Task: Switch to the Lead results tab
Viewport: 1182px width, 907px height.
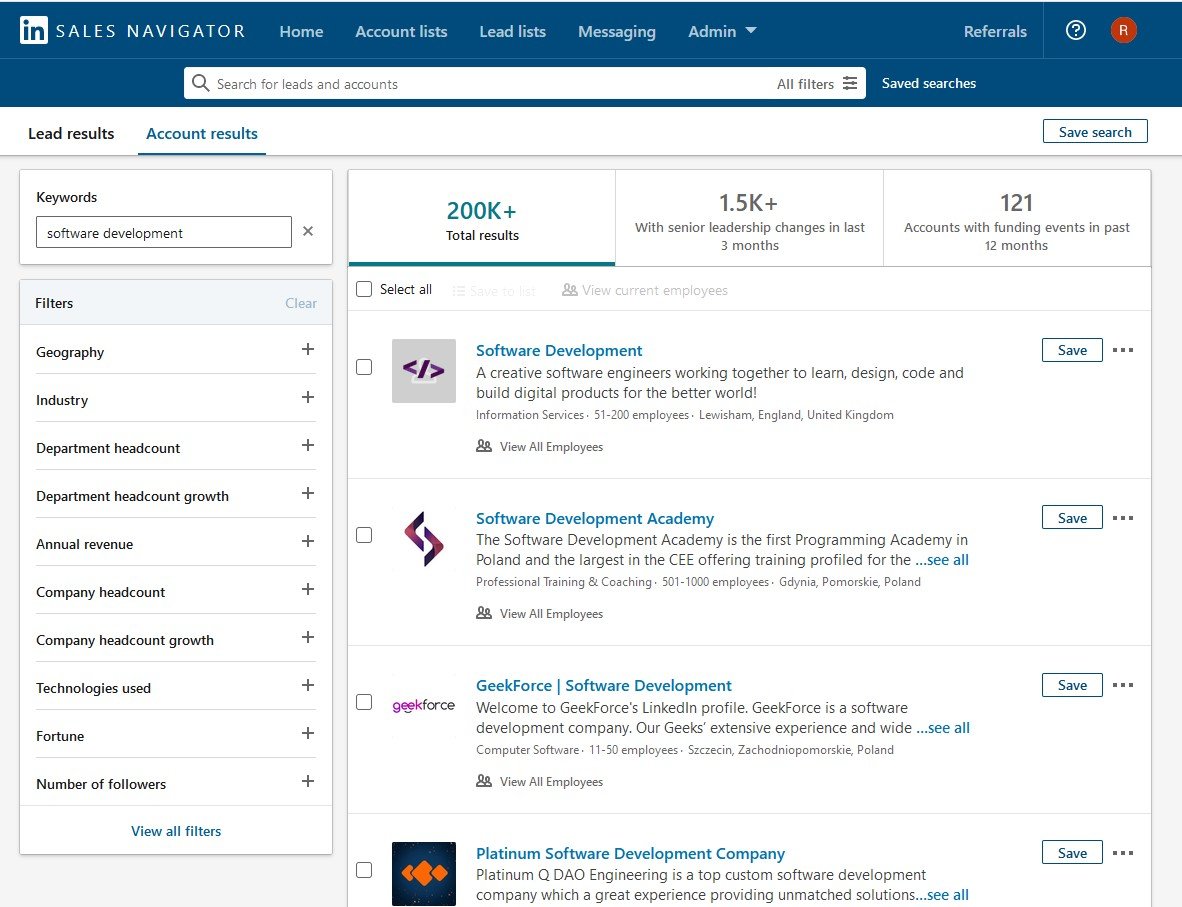Action: click(x=71, y=132)
